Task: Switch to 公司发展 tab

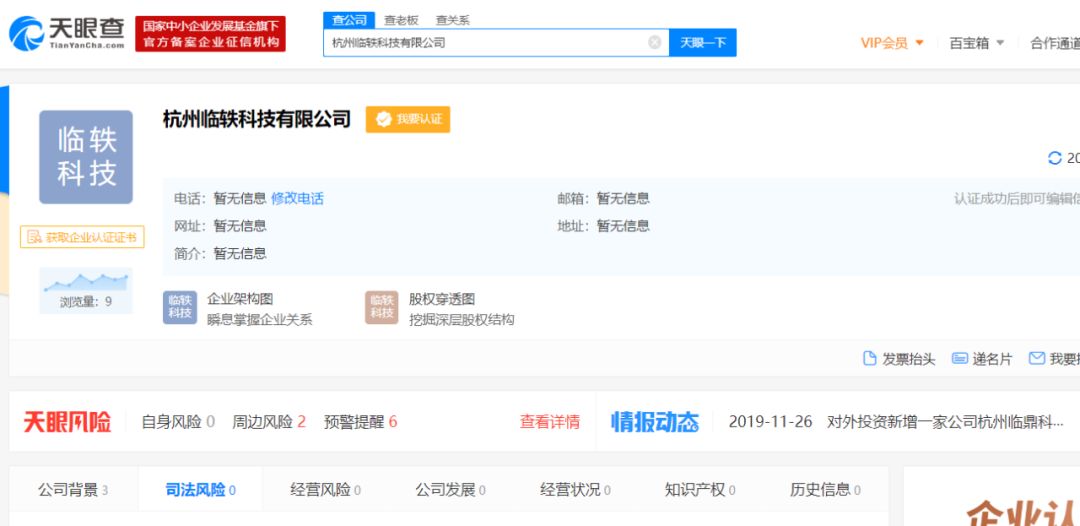Action: [x=450, y=490]
